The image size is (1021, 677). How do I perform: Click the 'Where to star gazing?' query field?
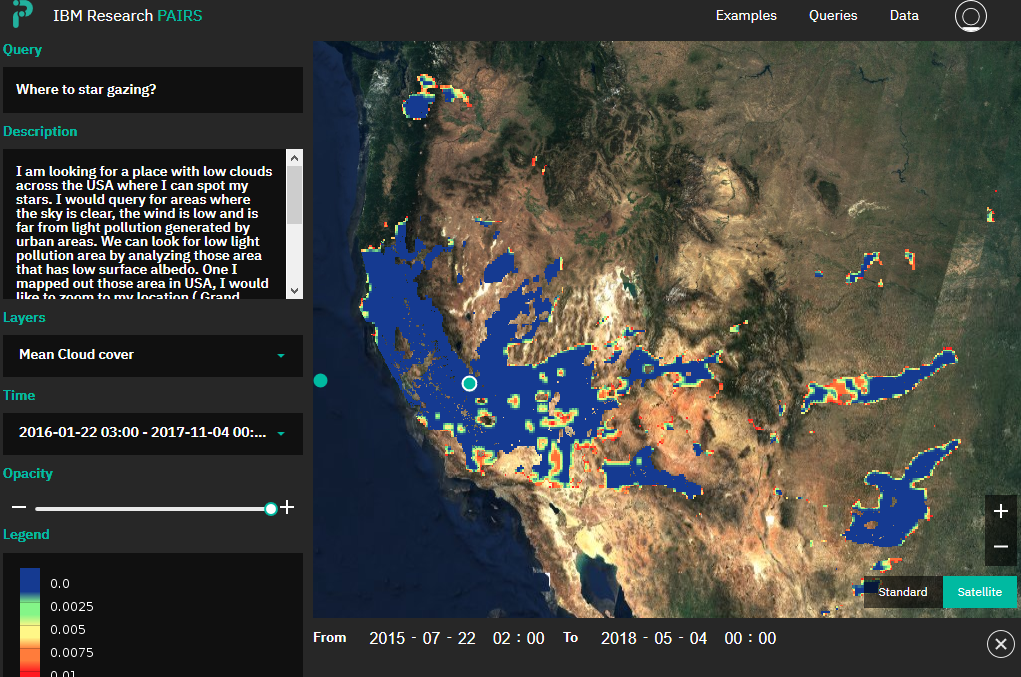153,90
